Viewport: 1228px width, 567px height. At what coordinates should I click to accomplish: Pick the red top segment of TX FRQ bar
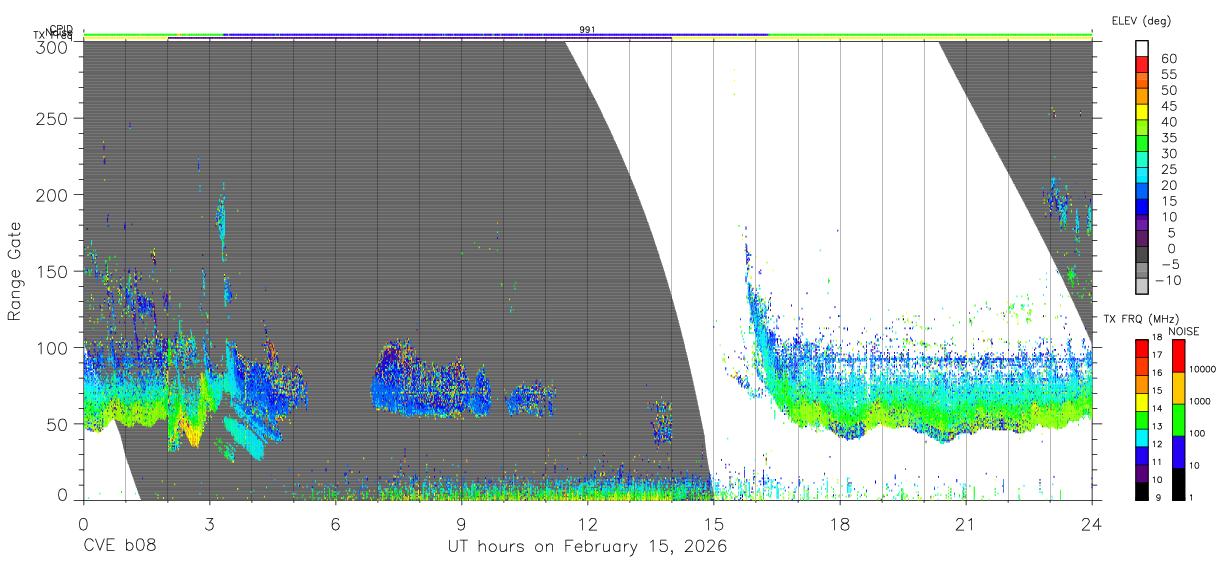point(1141,348)
